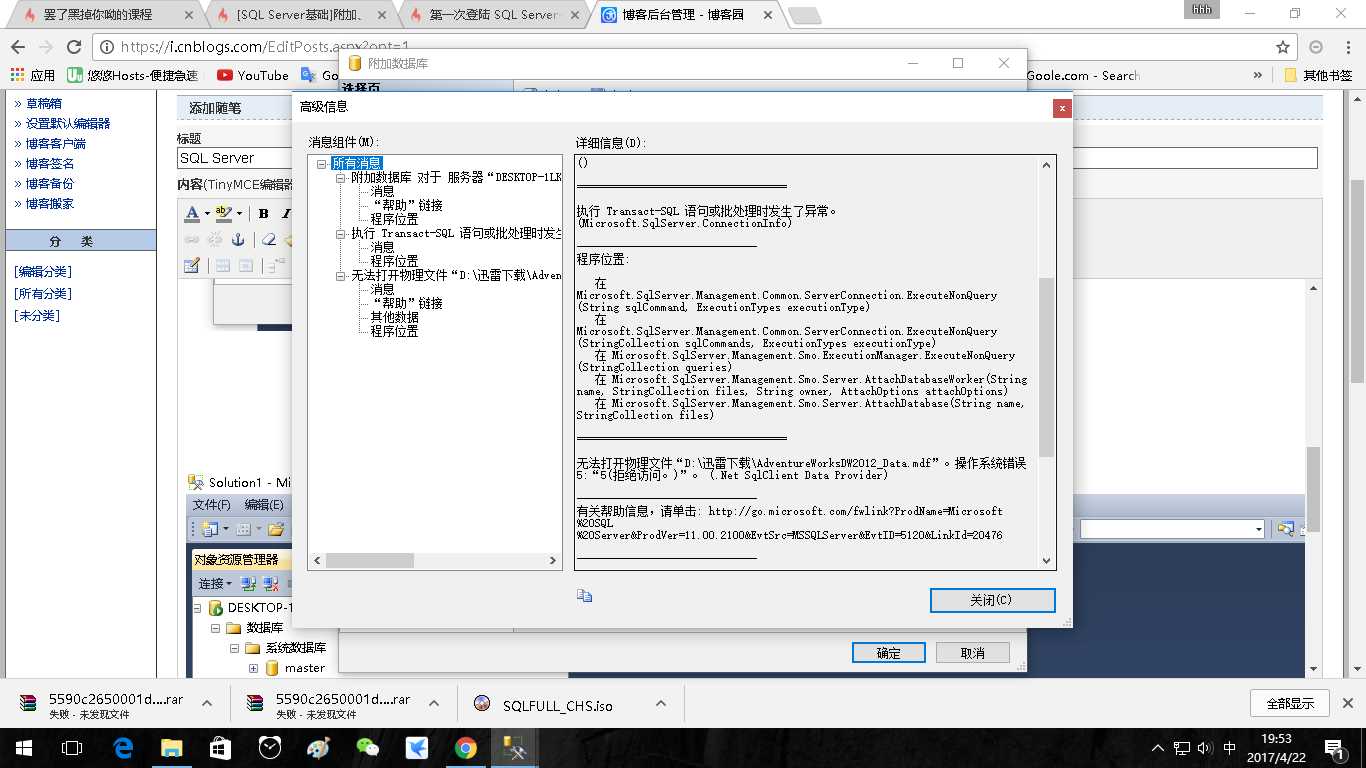Open 文件(F) menu in SSMS screenshot
This screenshot has width=1366, height=768.
[212, 505]
